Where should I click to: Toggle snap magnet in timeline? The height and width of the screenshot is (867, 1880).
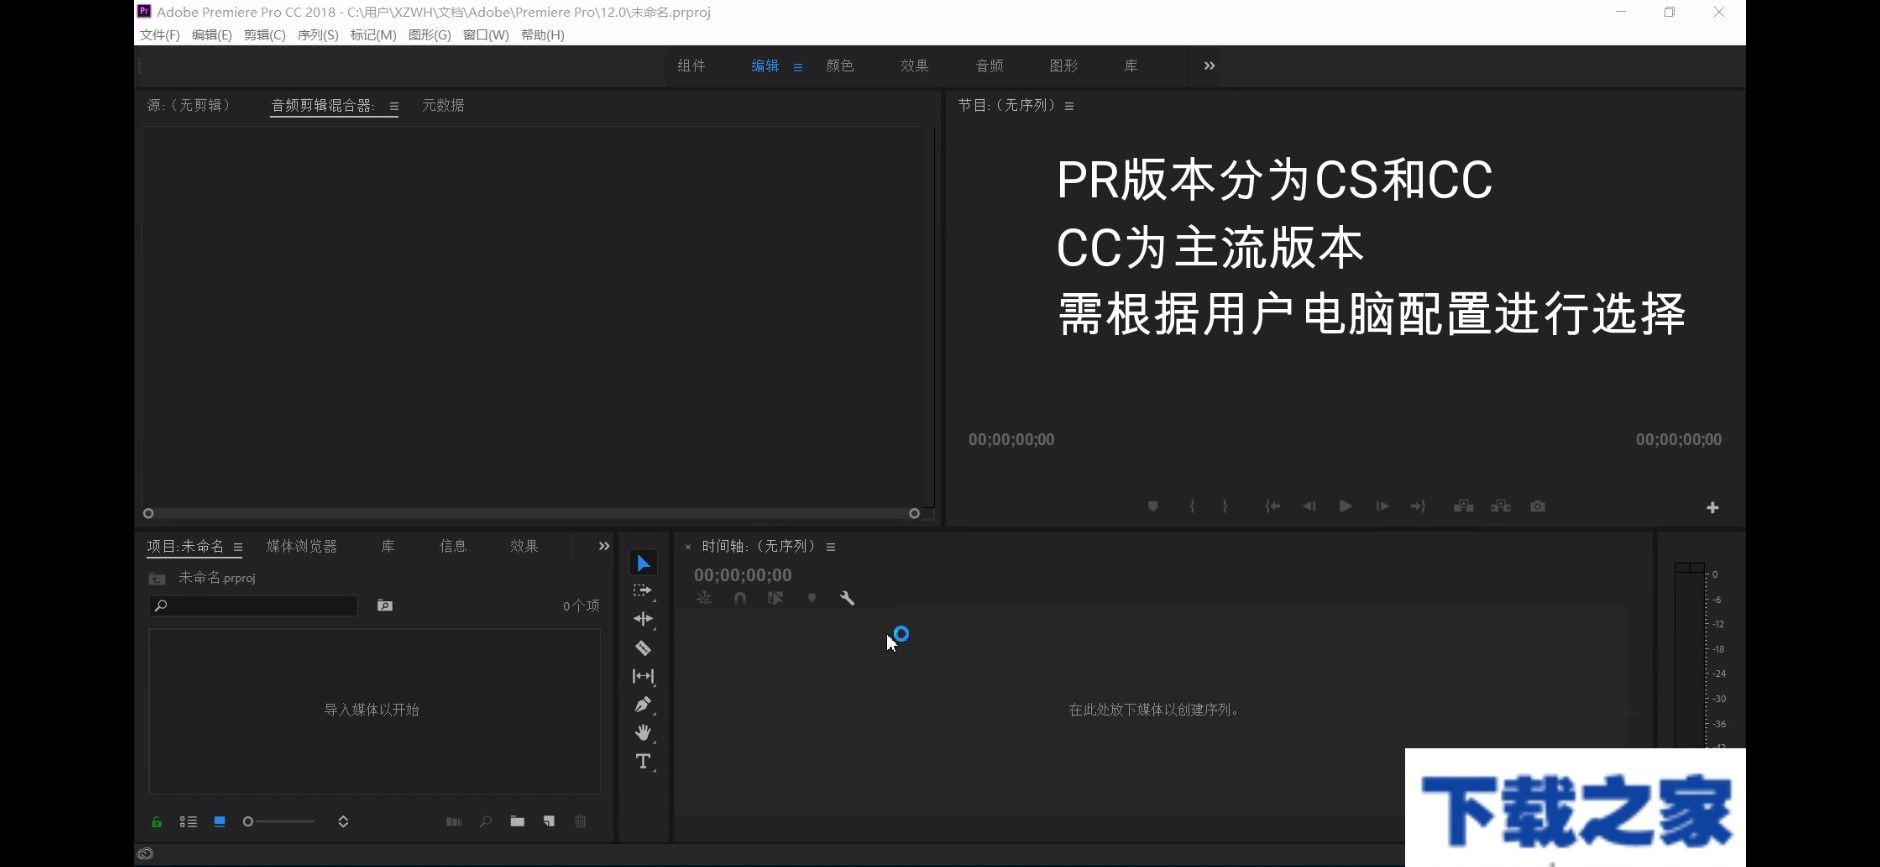[x=739, y=598]
